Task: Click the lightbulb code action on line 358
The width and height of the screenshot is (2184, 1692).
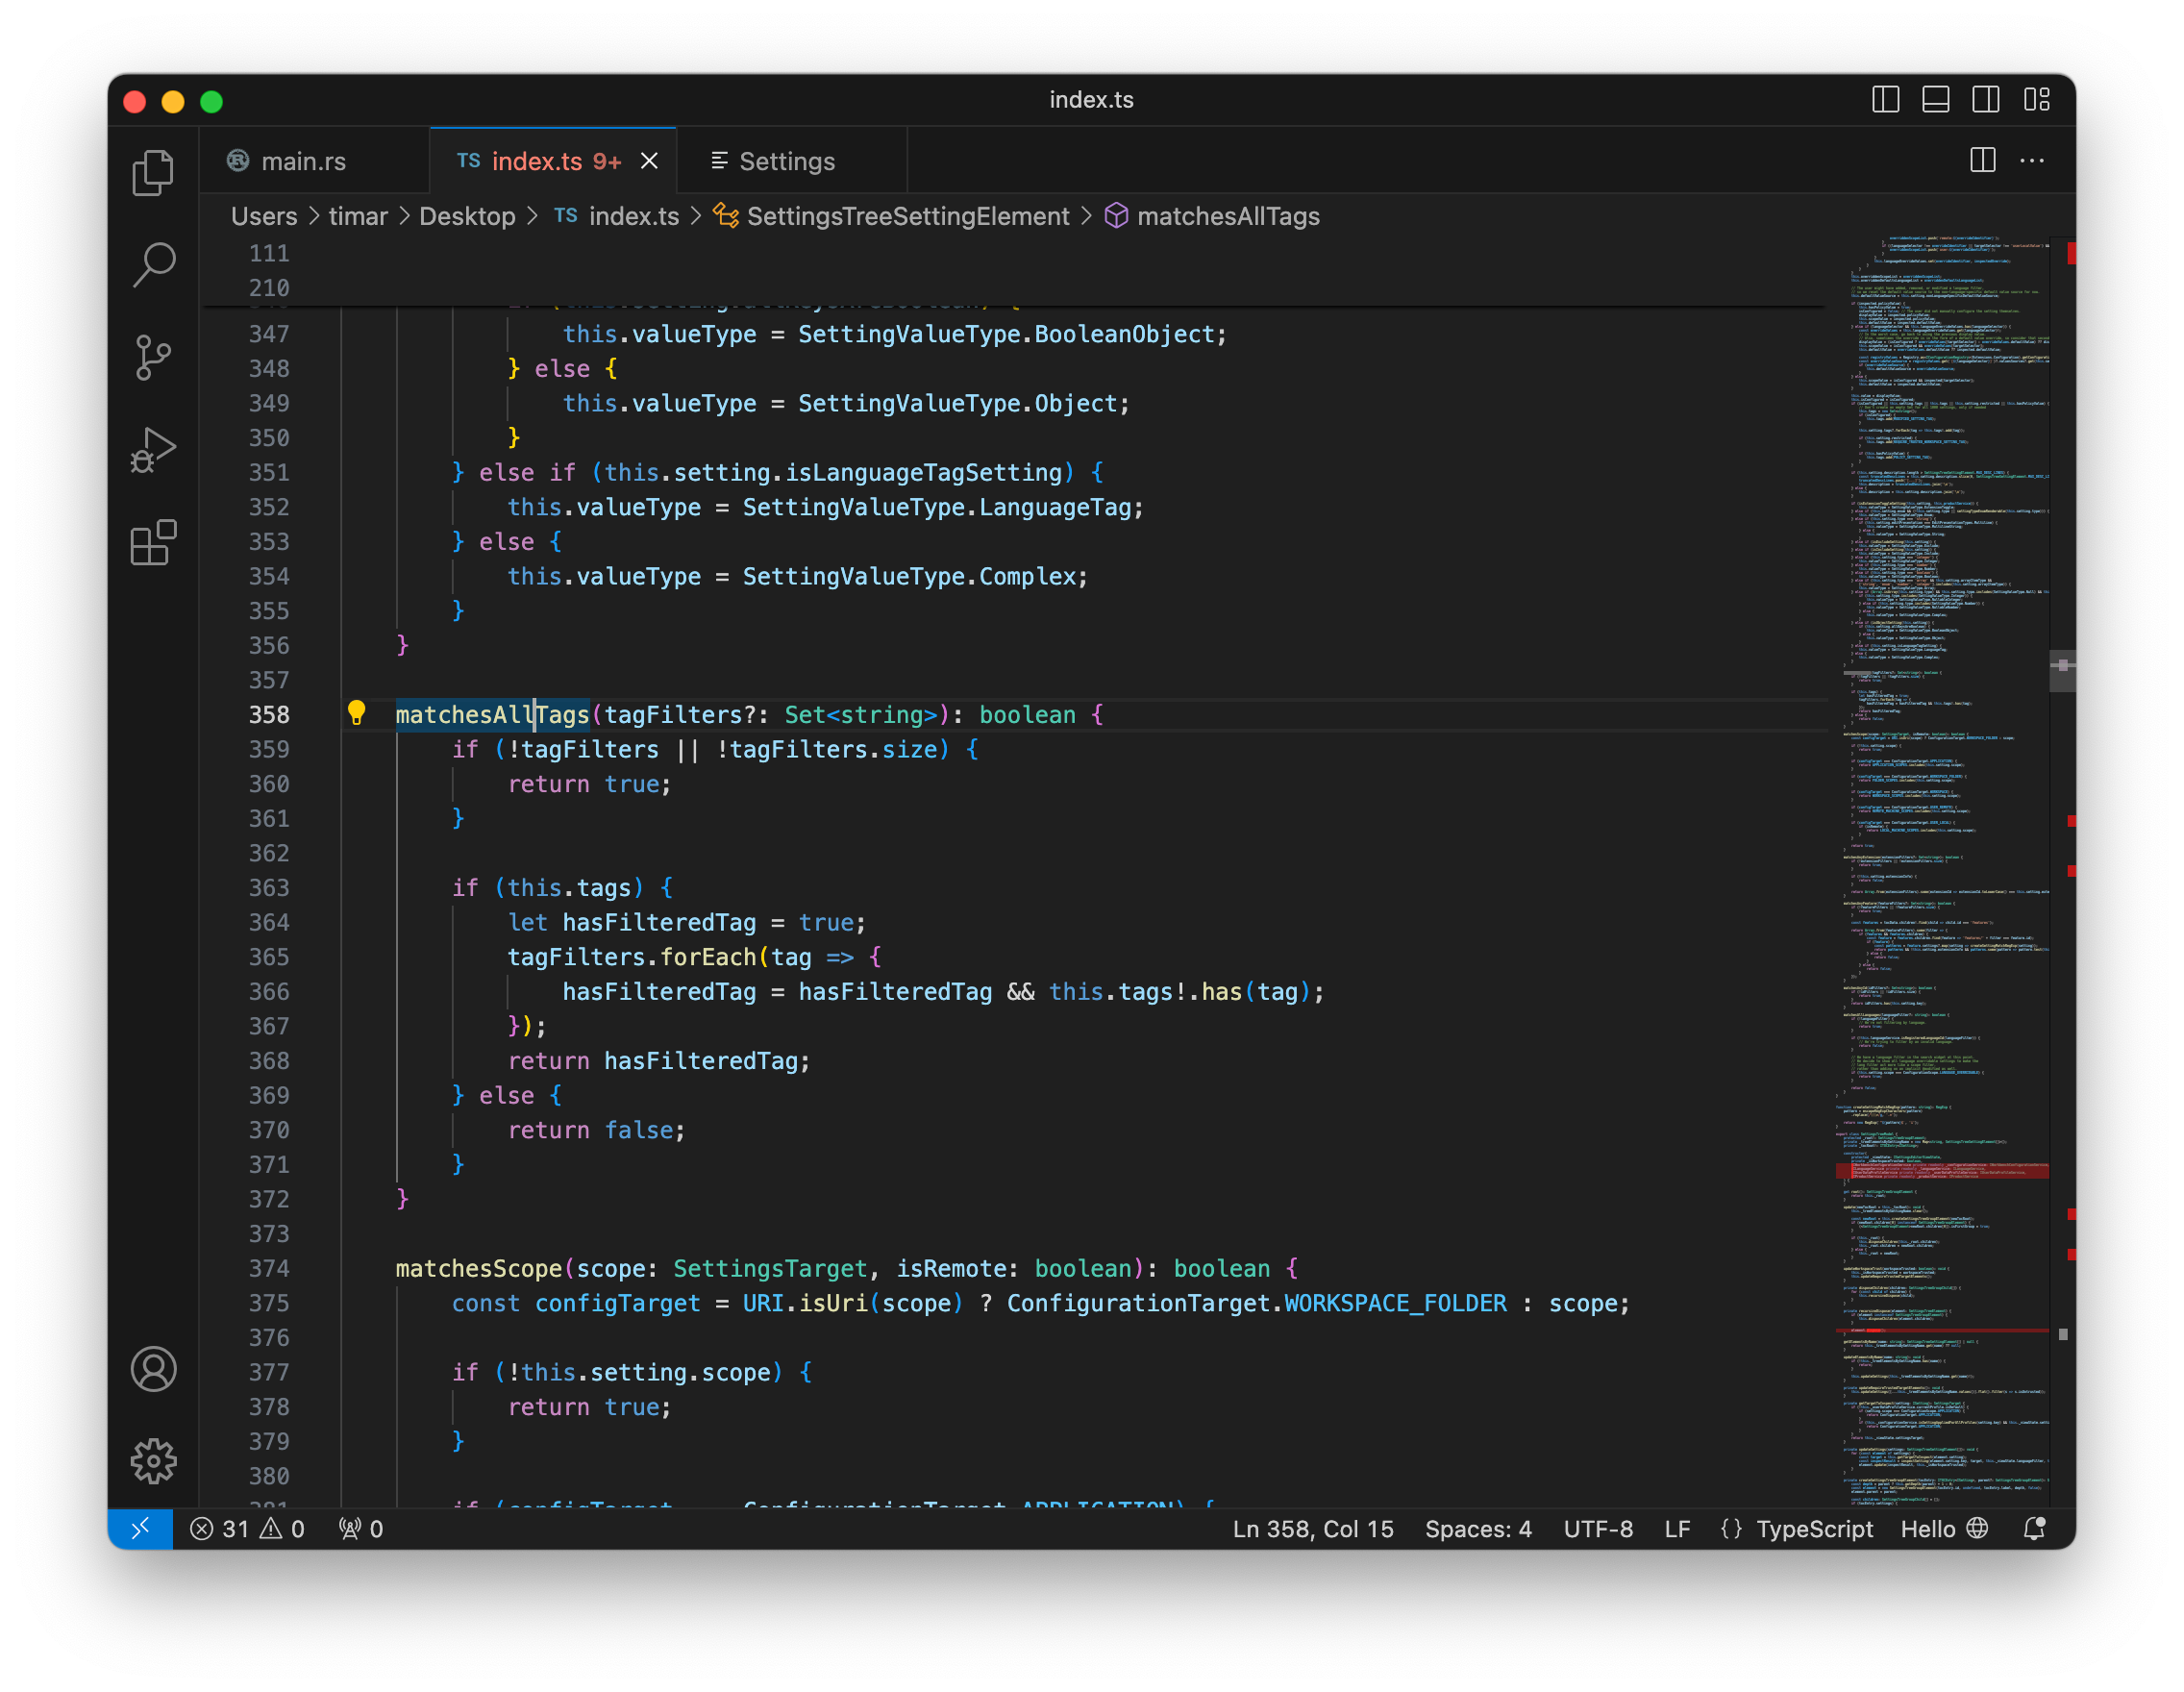Action: click(358, 714)
